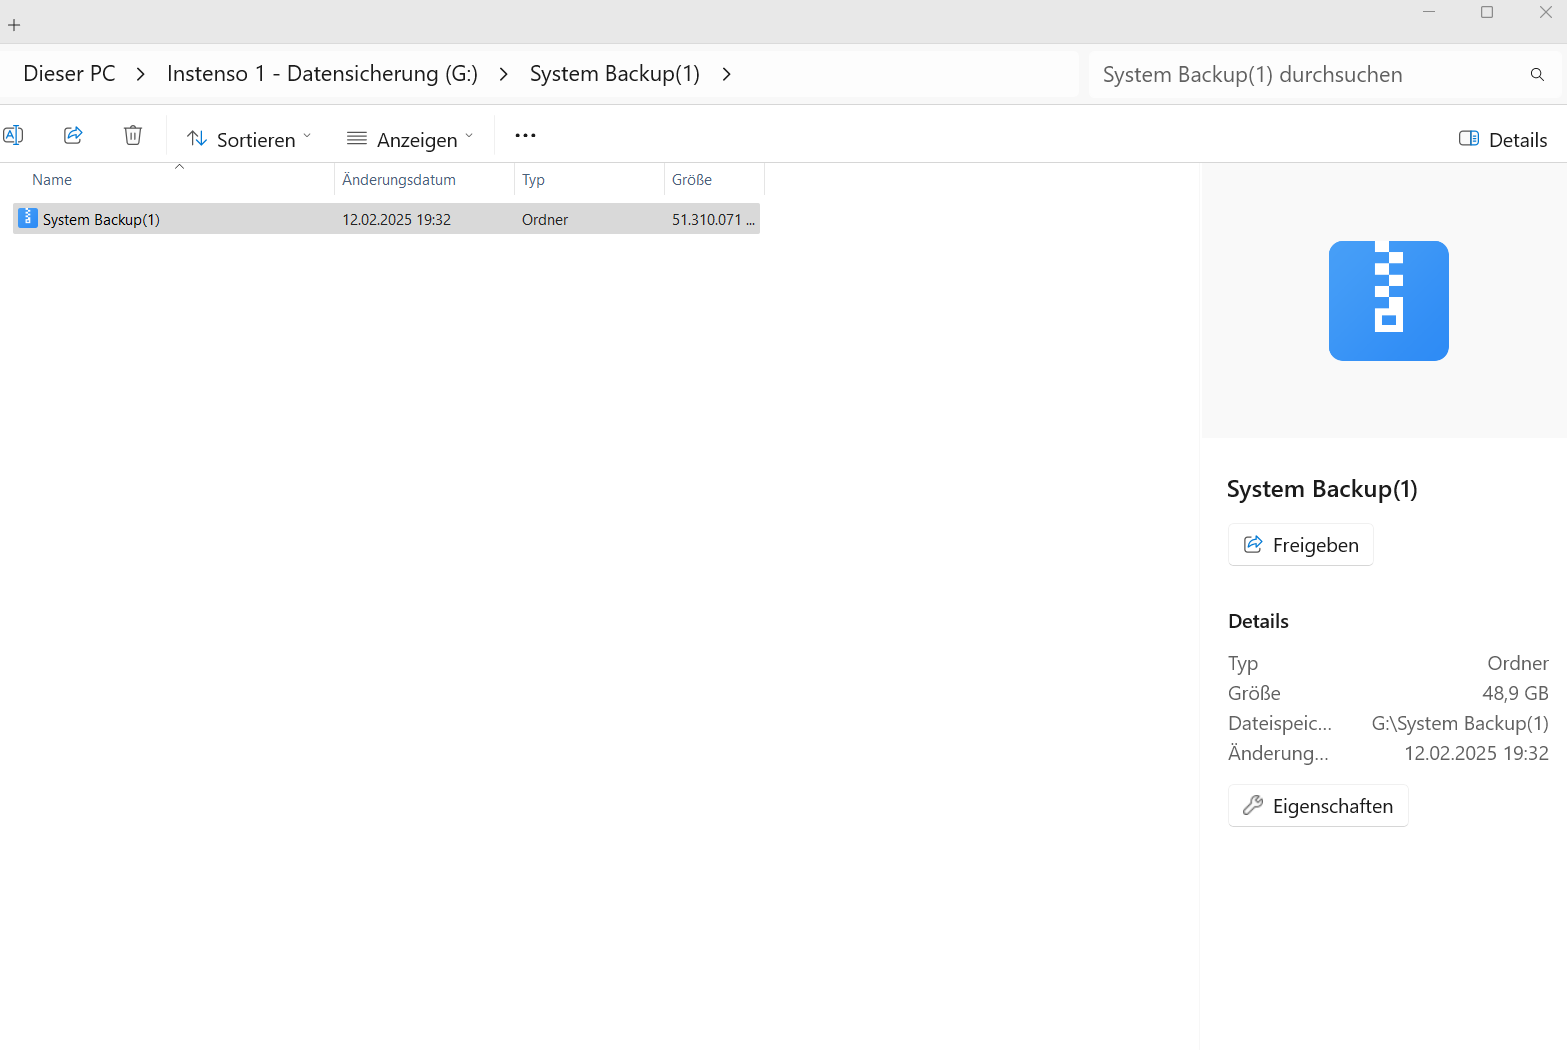Delete the selected item via trash icon

[133, 135]
